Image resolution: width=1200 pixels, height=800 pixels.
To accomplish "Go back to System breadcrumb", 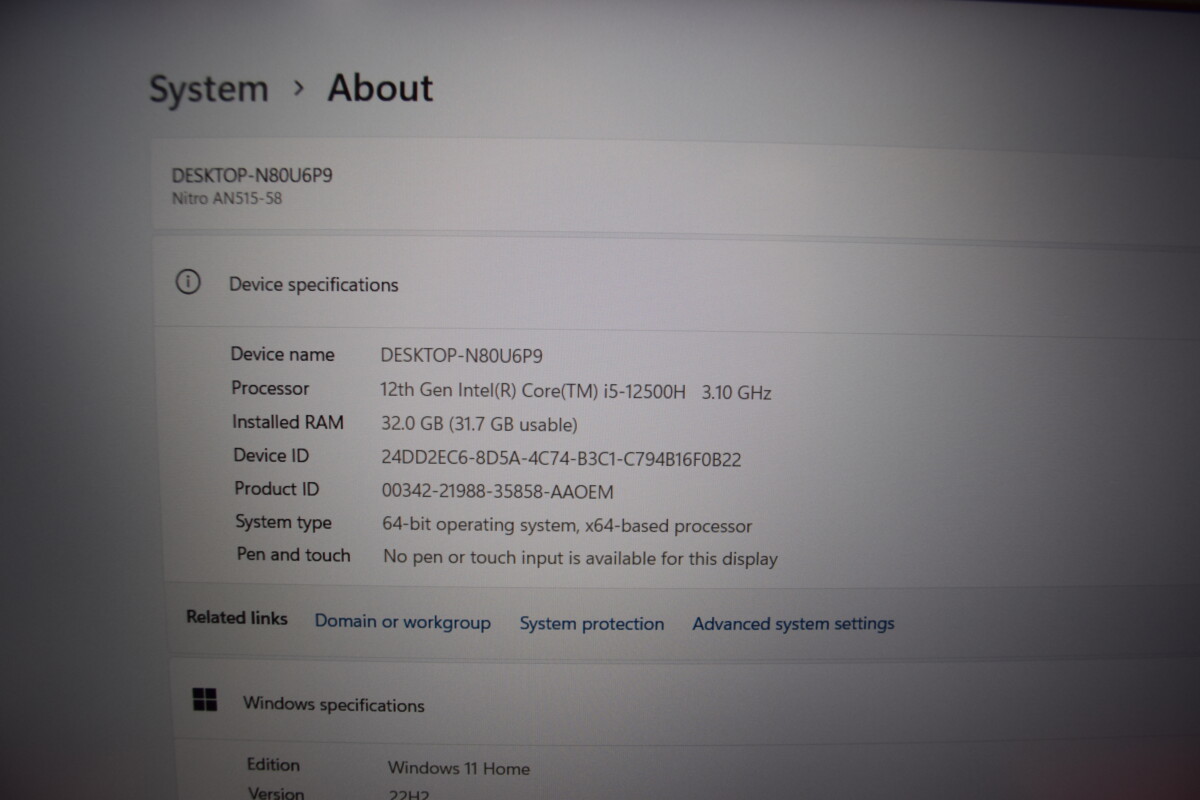I will (209, 89).
